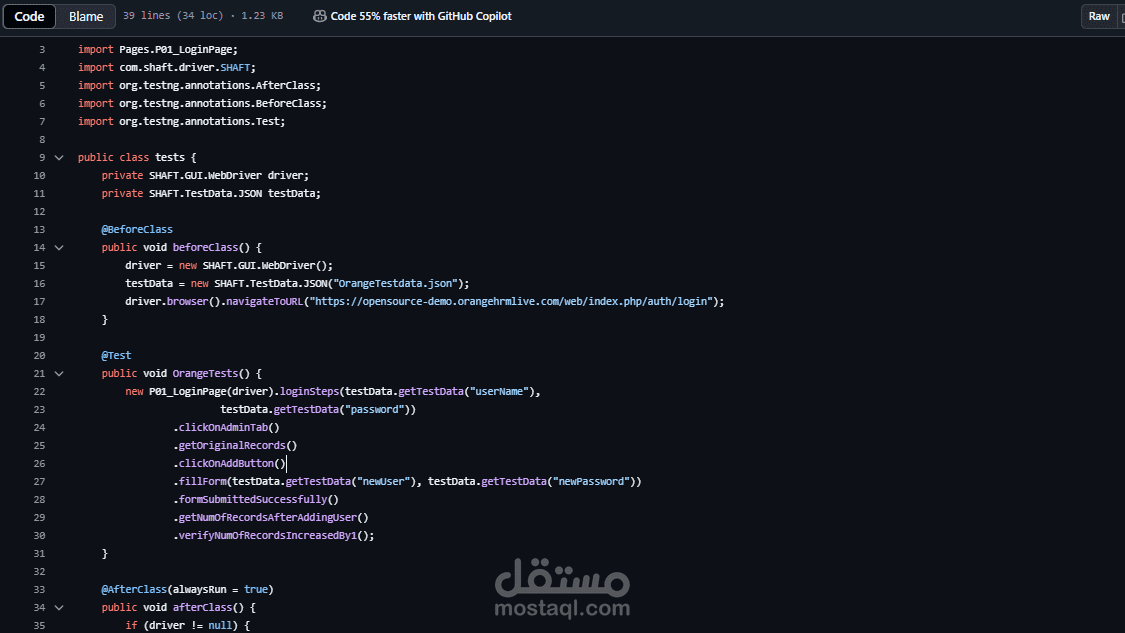This screenshot has height=633, width=1125.
Task: Open the Raw file view
Action: tap(1098, 16)
